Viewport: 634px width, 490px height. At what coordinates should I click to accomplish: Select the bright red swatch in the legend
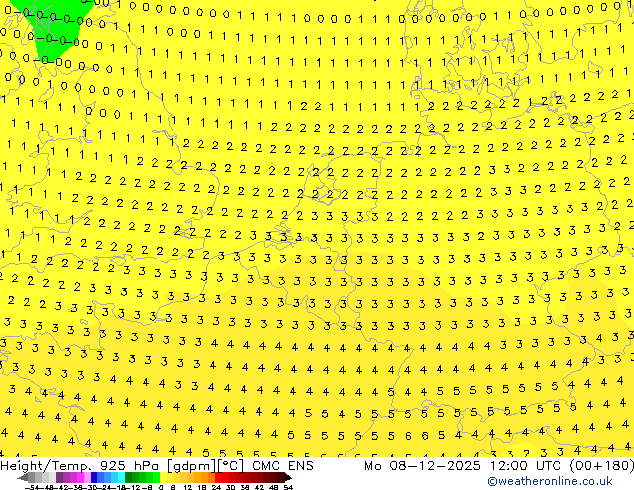pyautogui.click(x=218, y=478)
